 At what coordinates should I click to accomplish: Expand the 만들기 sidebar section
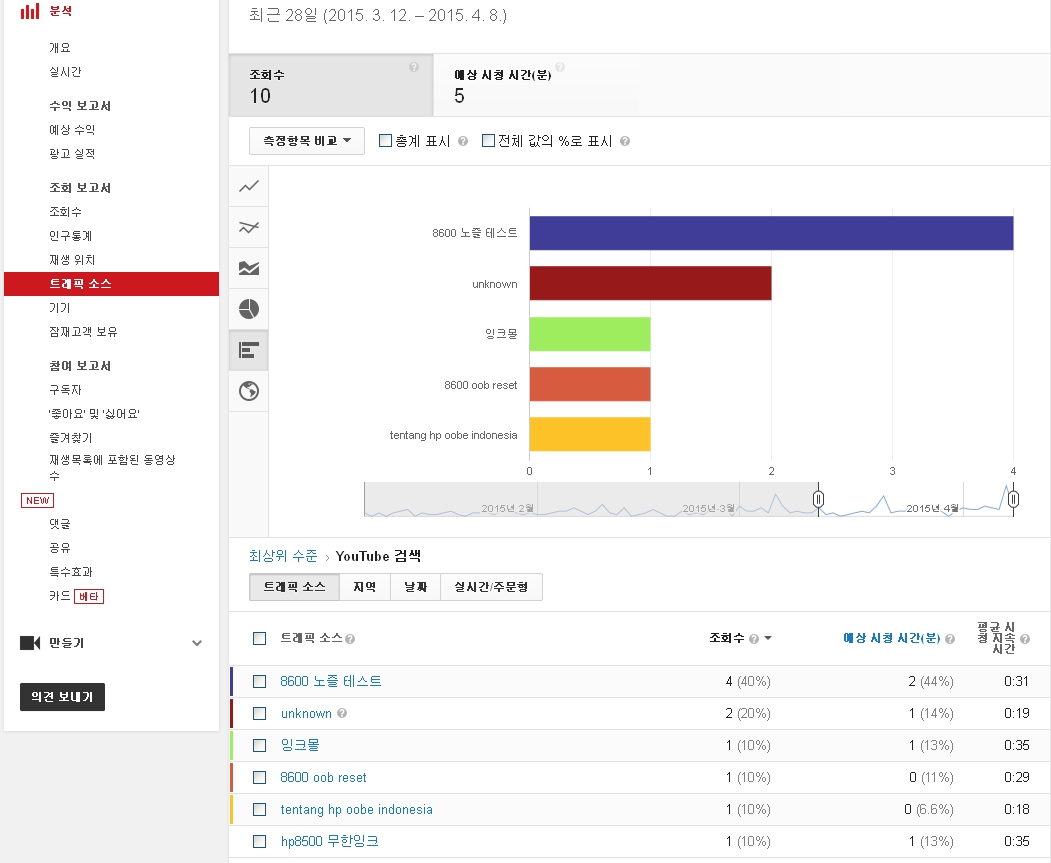click(x=196, y=643)
